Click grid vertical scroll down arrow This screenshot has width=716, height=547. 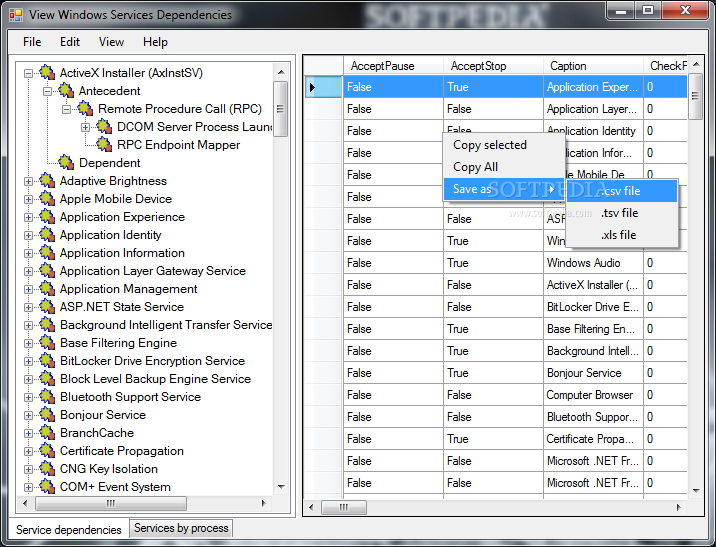click(696, 491)
